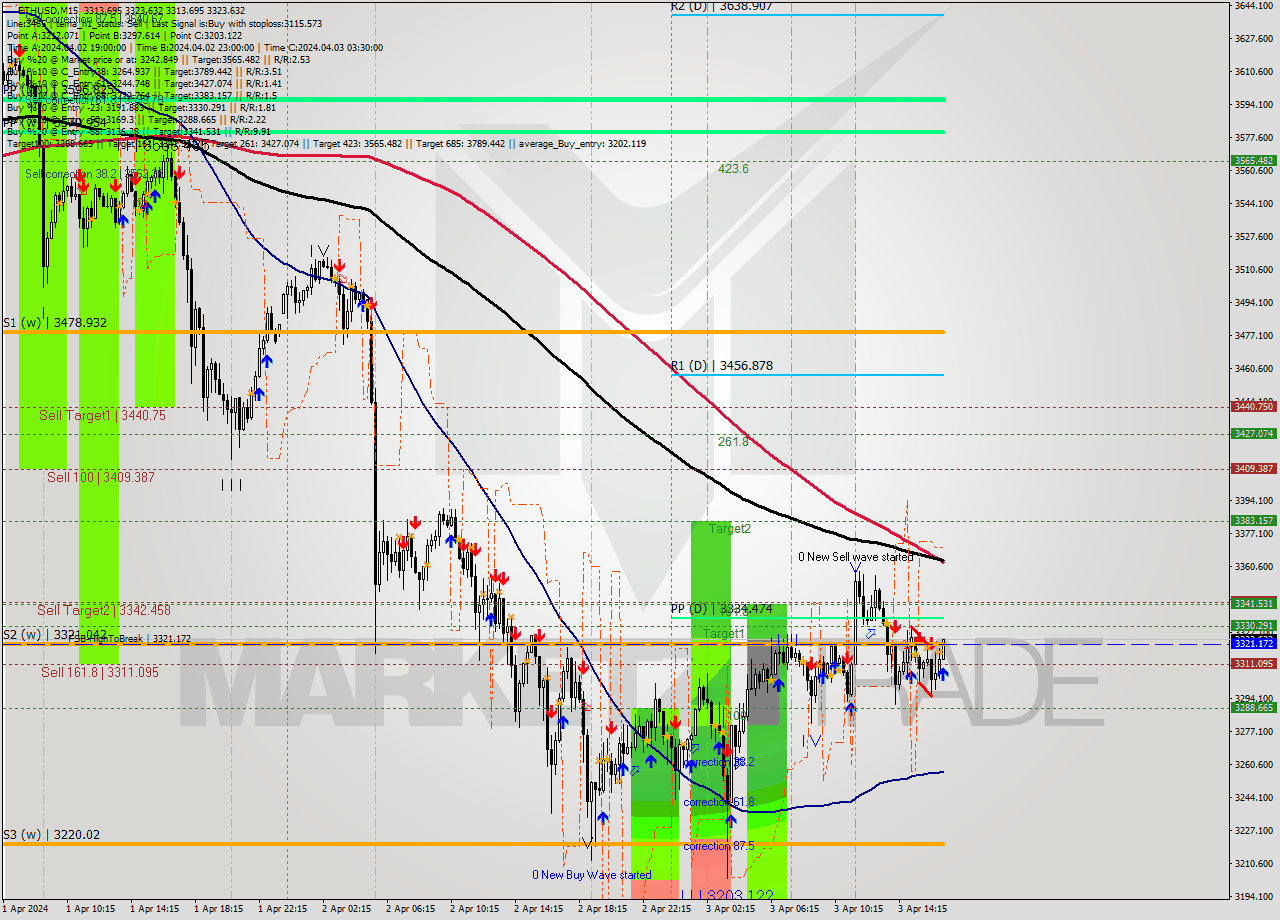Select the 'Sell 100 | 3409.387' label
The image size is (1280, 920).
tap(101, 477)
